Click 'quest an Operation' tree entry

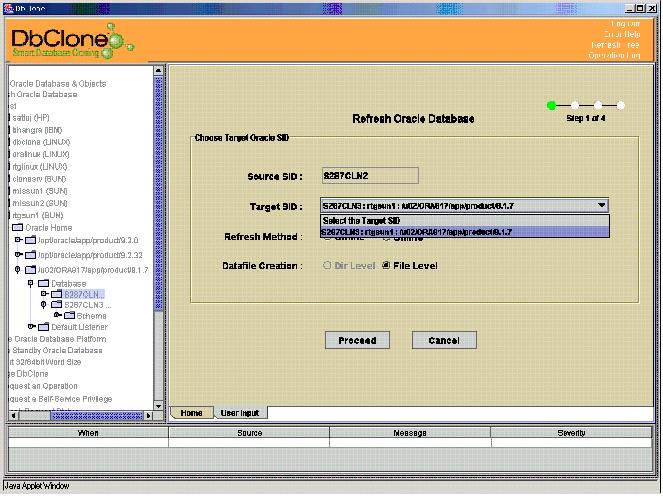(x=44, y=386)
